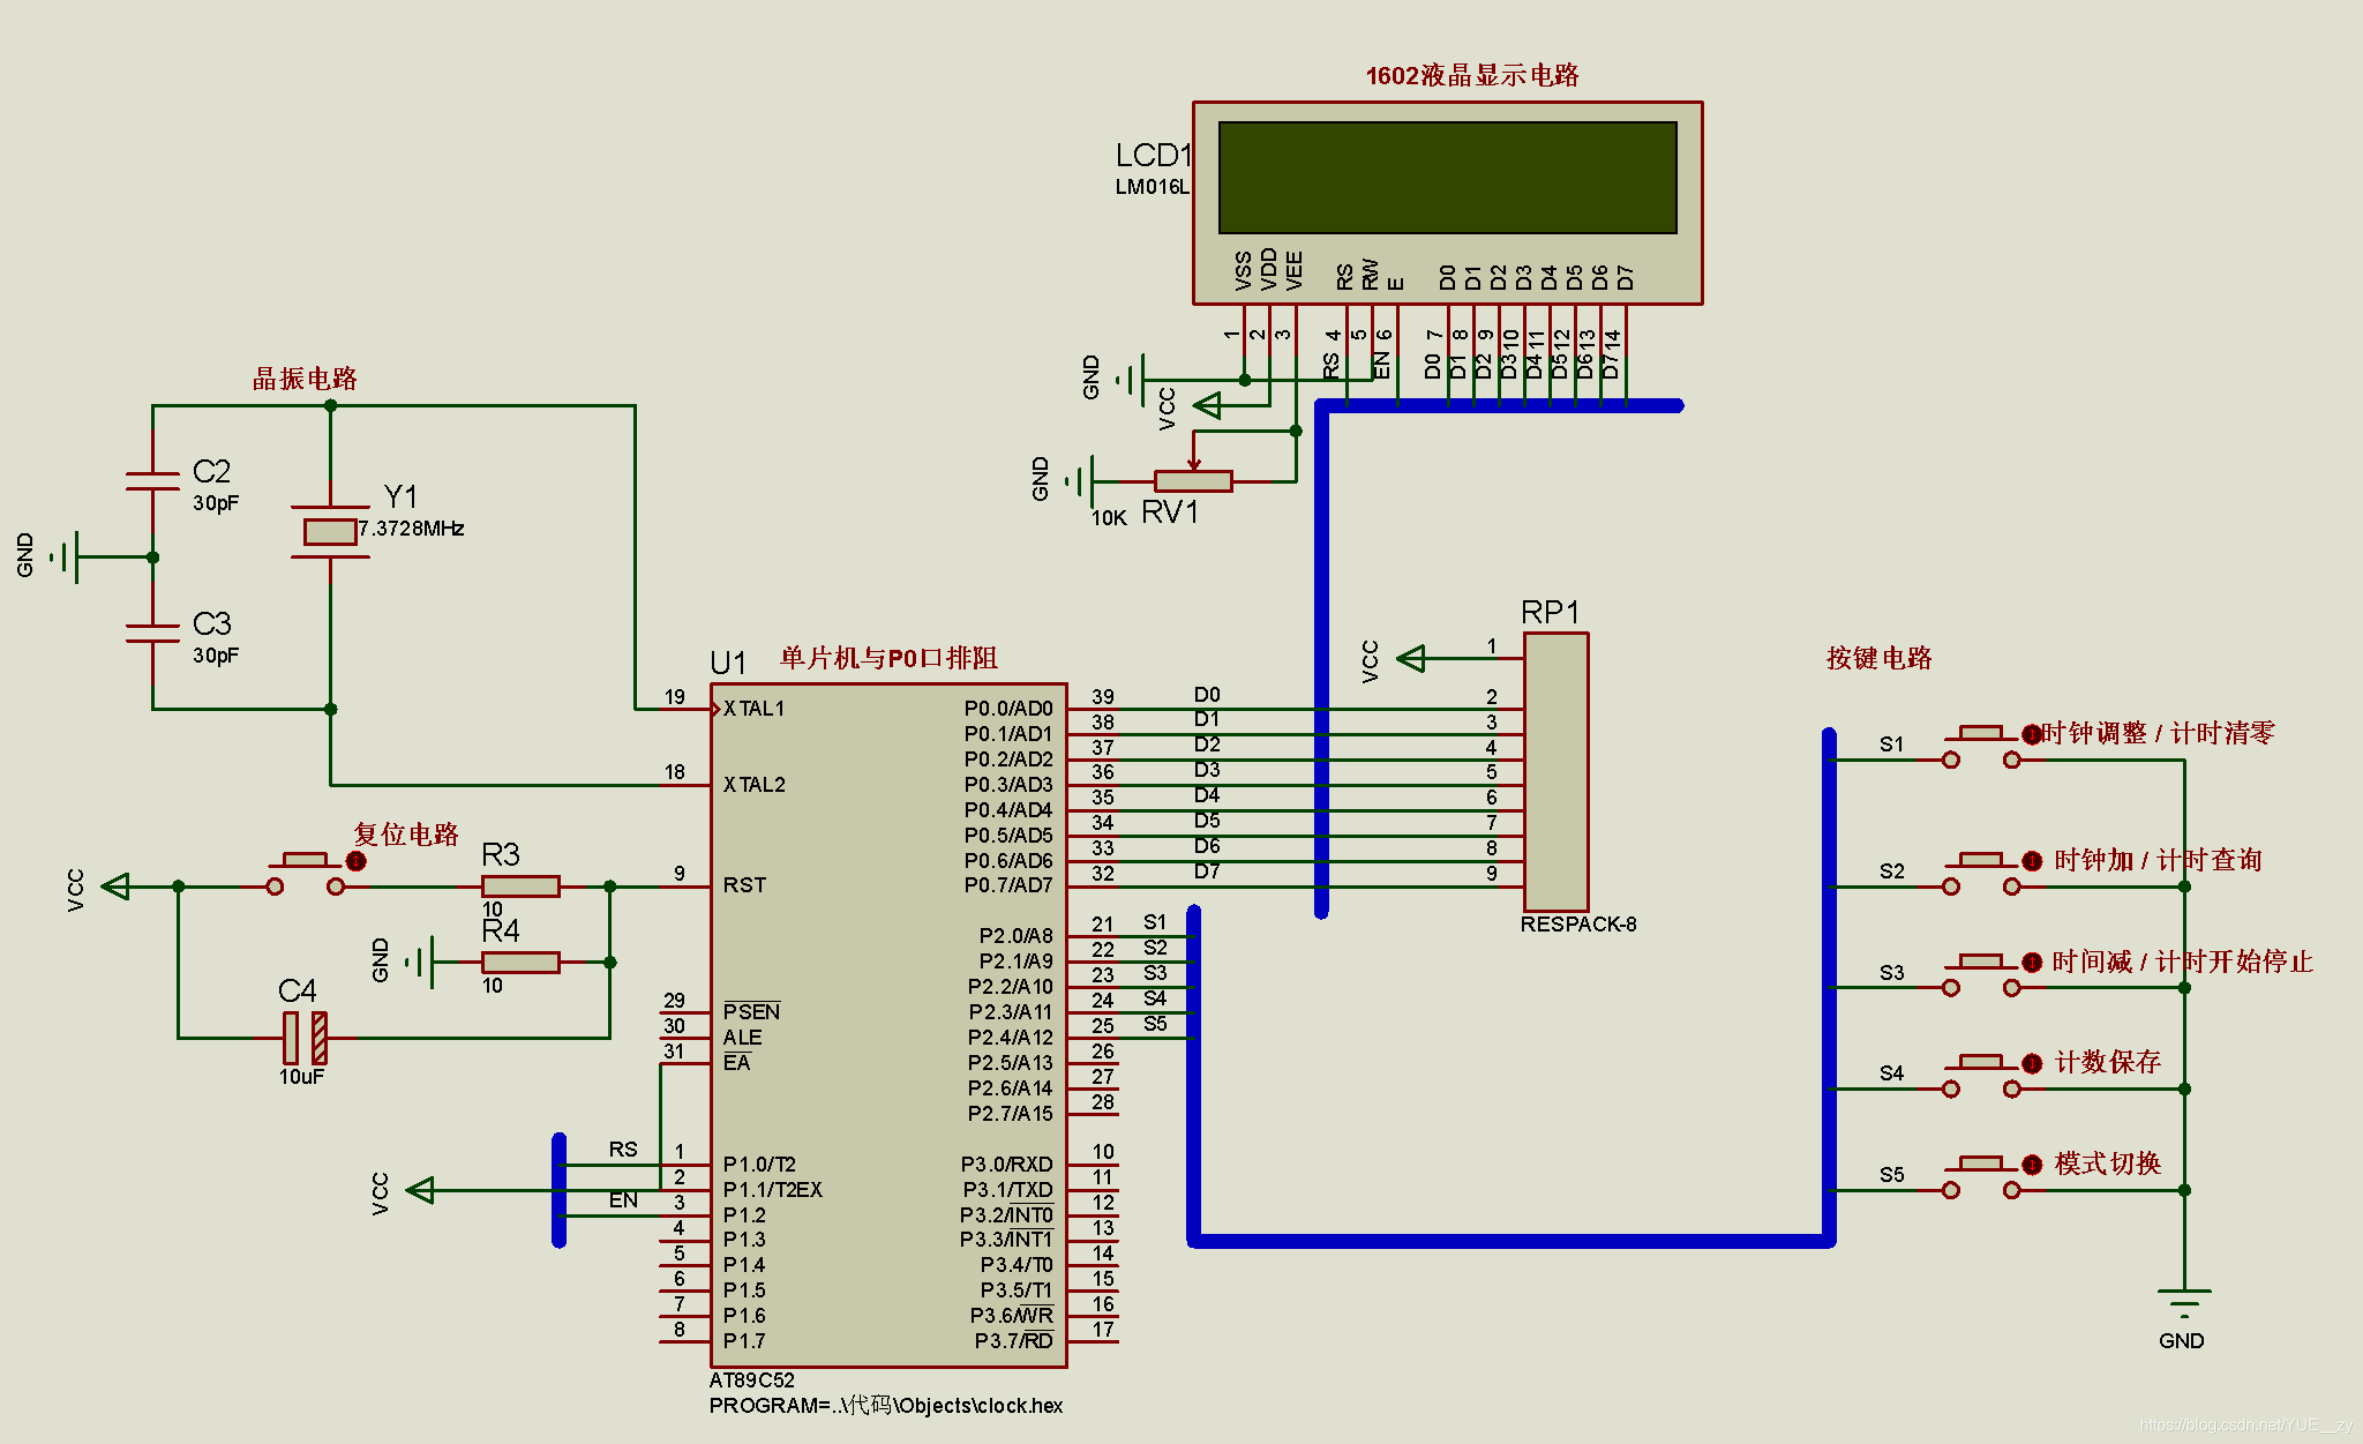Toggle the reset push button actuator

pos(355,861)
